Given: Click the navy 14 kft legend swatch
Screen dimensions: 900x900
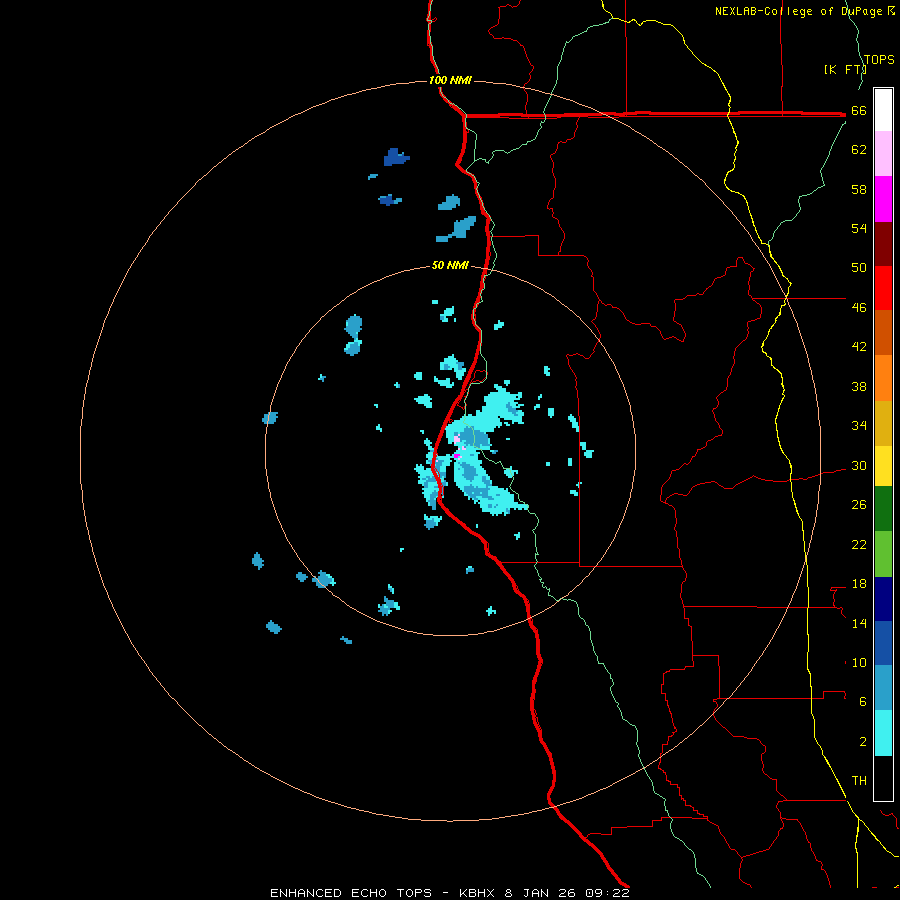Looking at the screenshot, I should tap(883, 599).
